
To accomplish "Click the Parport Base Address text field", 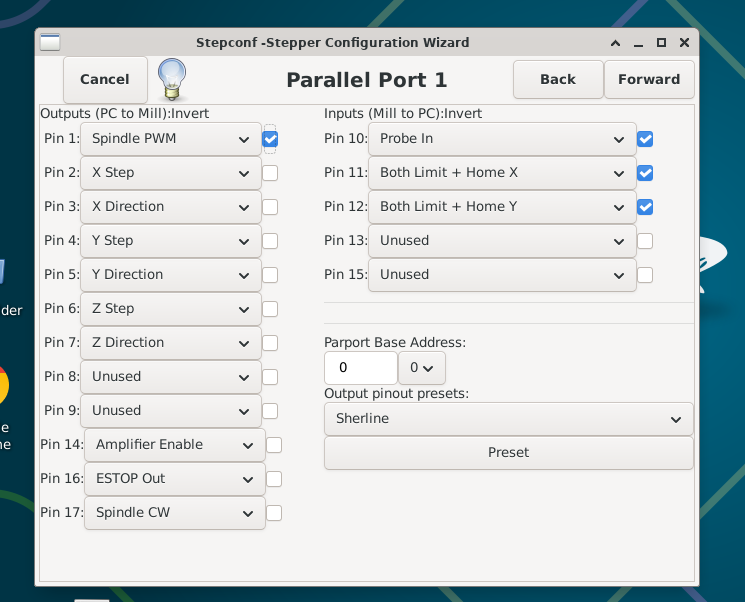I will (x=360, y=368).
